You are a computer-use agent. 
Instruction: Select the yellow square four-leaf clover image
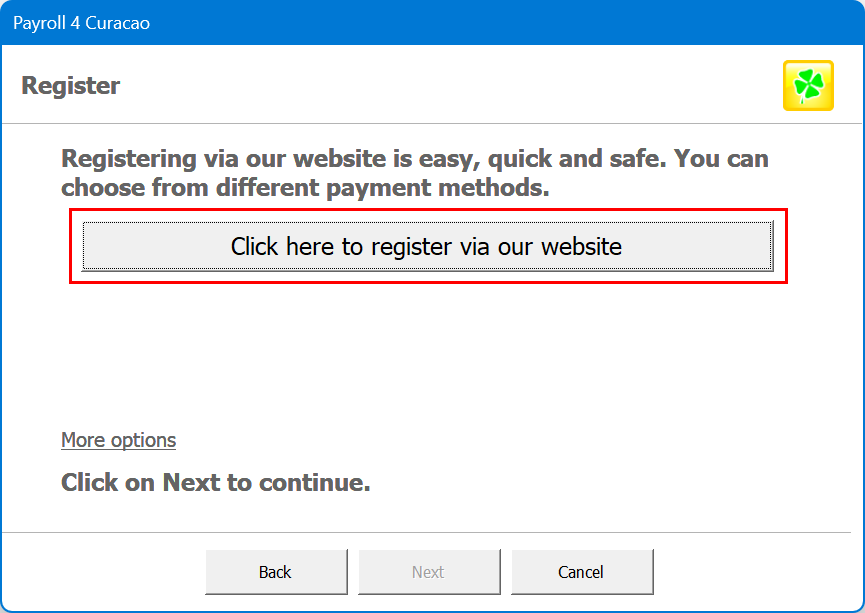(x=808, y=86)
